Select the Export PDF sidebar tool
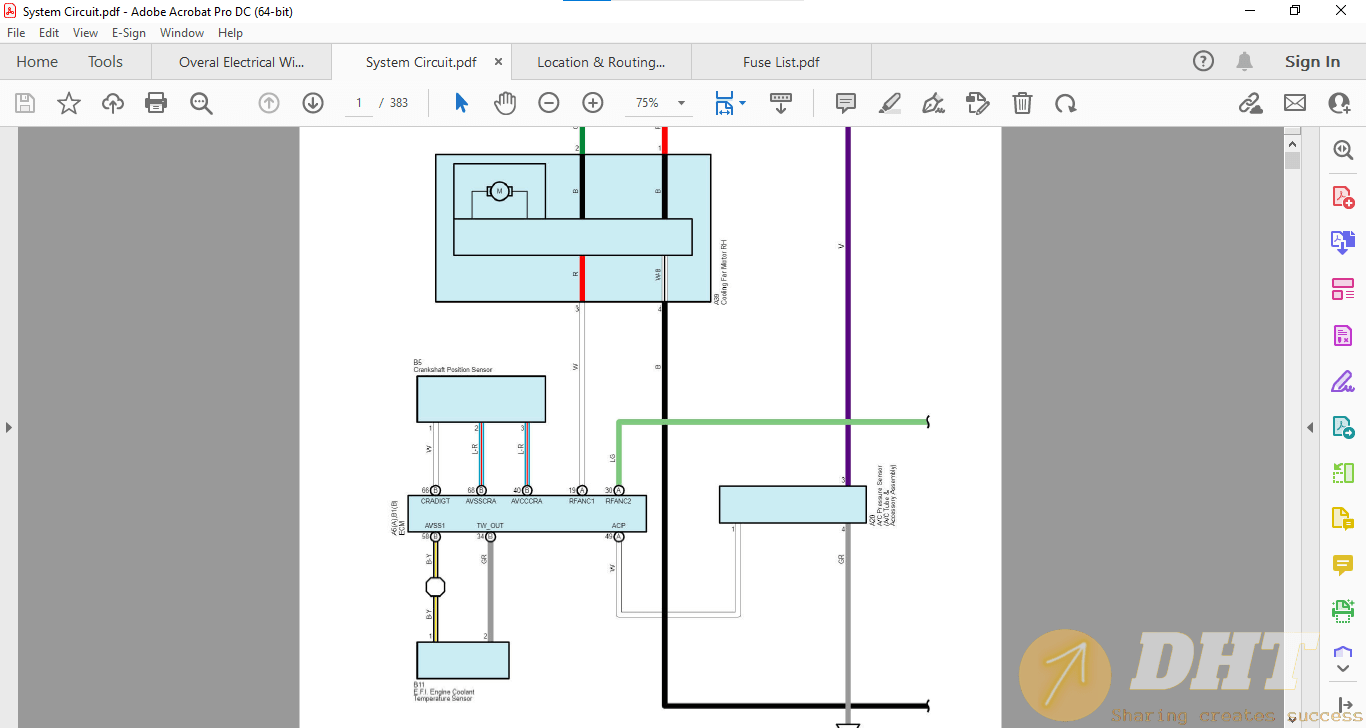Viewport: 1366px width, 728px height. 1341,242
